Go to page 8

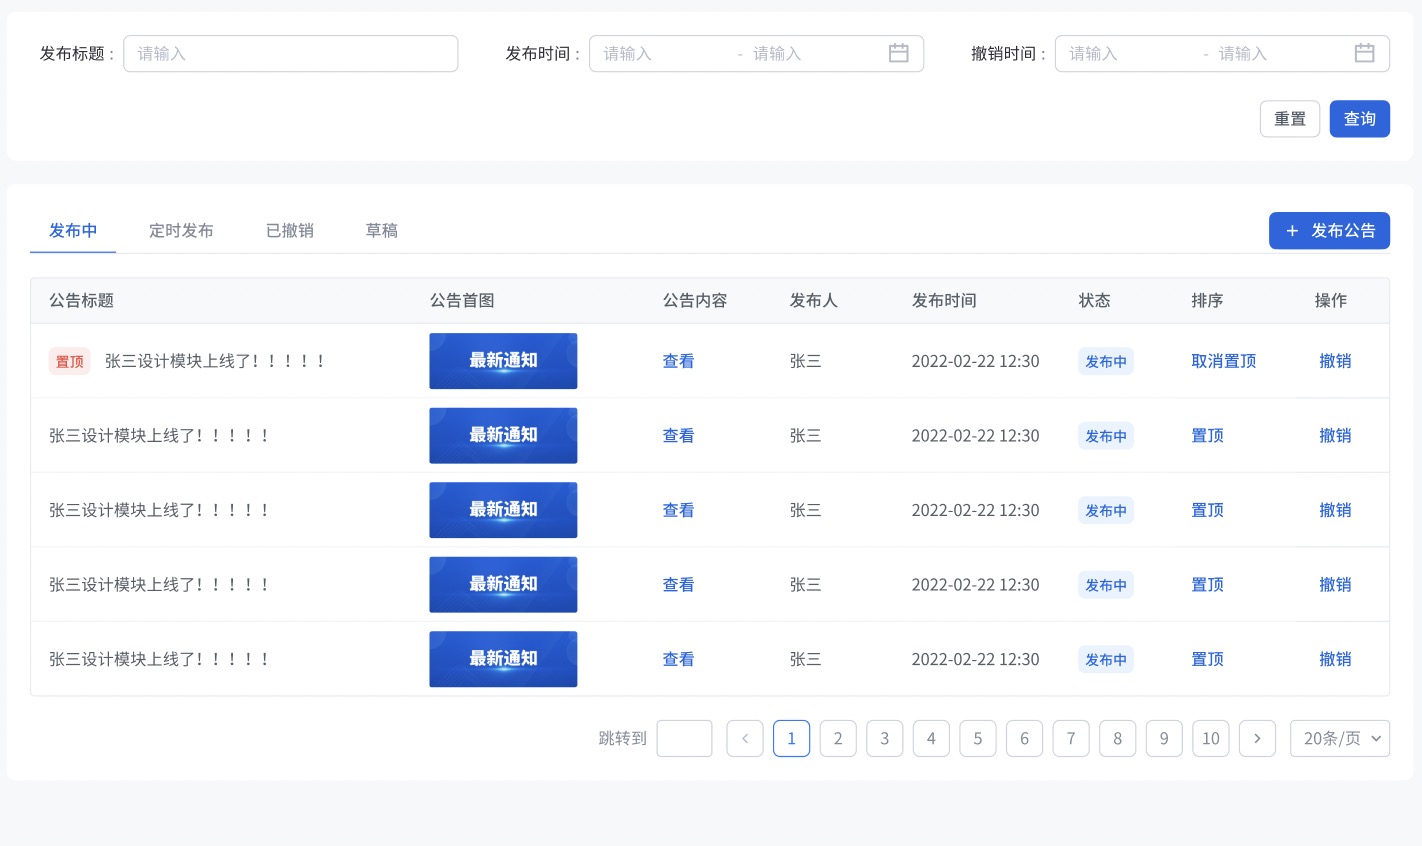[1117, 738]
